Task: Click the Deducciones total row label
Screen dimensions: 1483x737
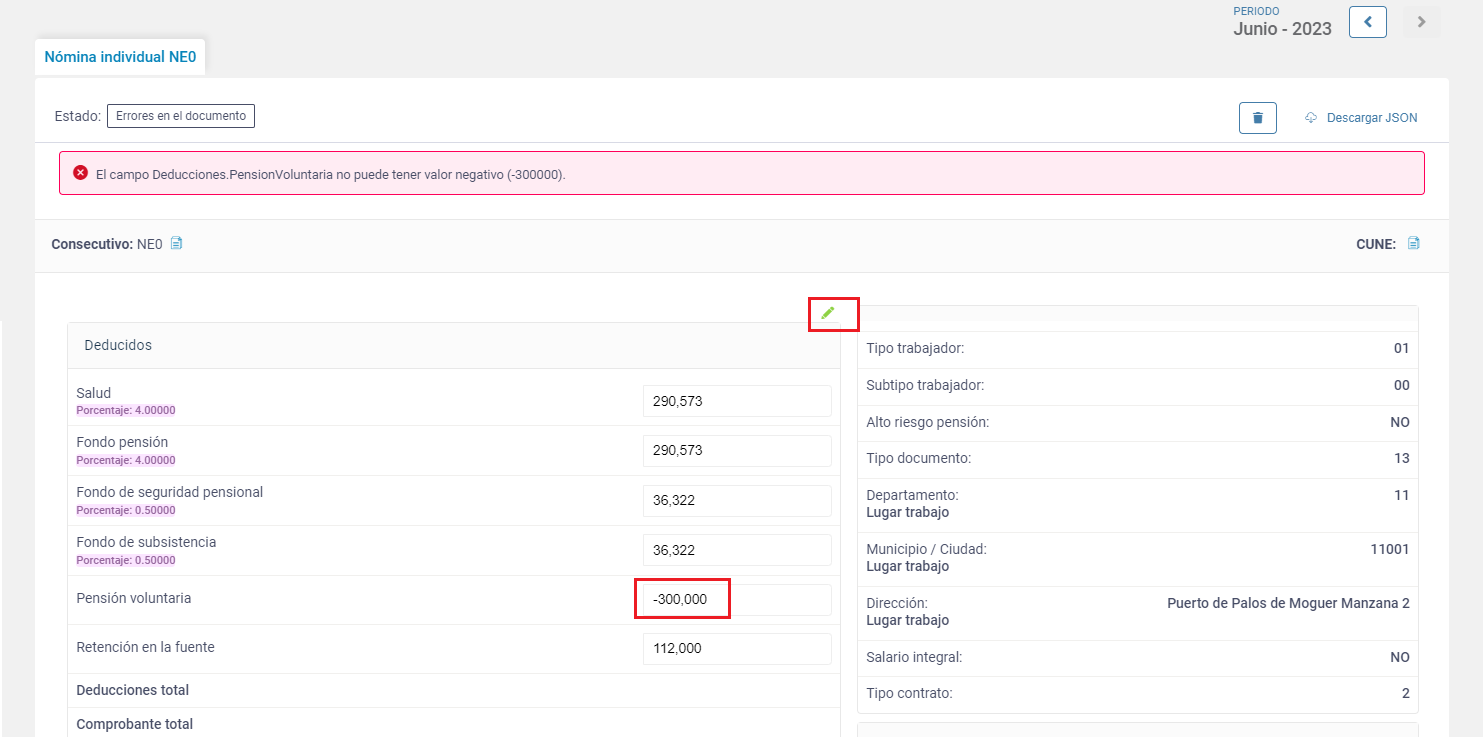Action: [x=133, y=690]
